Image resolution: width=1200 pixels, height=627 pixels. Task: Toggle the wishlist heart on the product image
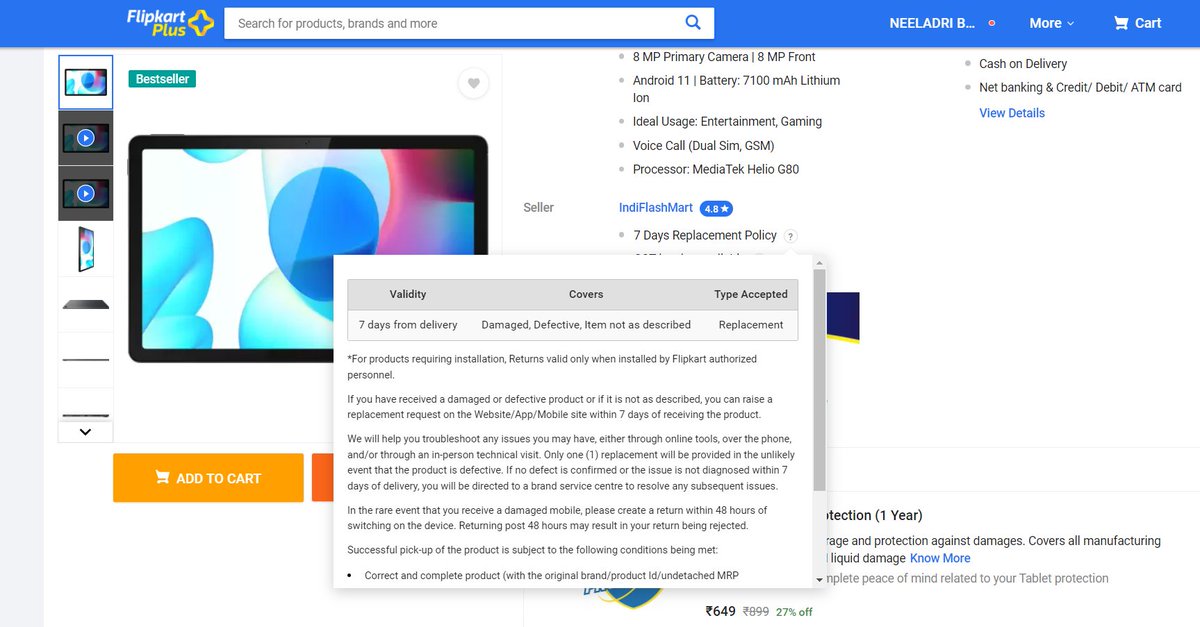pos(473,83)
